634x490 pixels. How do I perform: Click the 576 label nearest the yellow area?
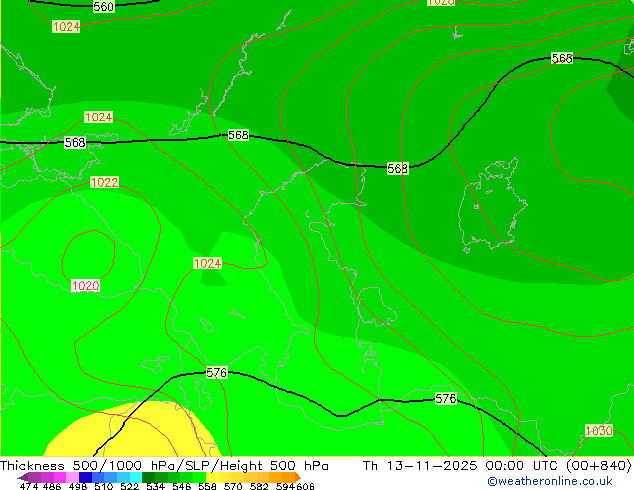[x=217, y=372]
